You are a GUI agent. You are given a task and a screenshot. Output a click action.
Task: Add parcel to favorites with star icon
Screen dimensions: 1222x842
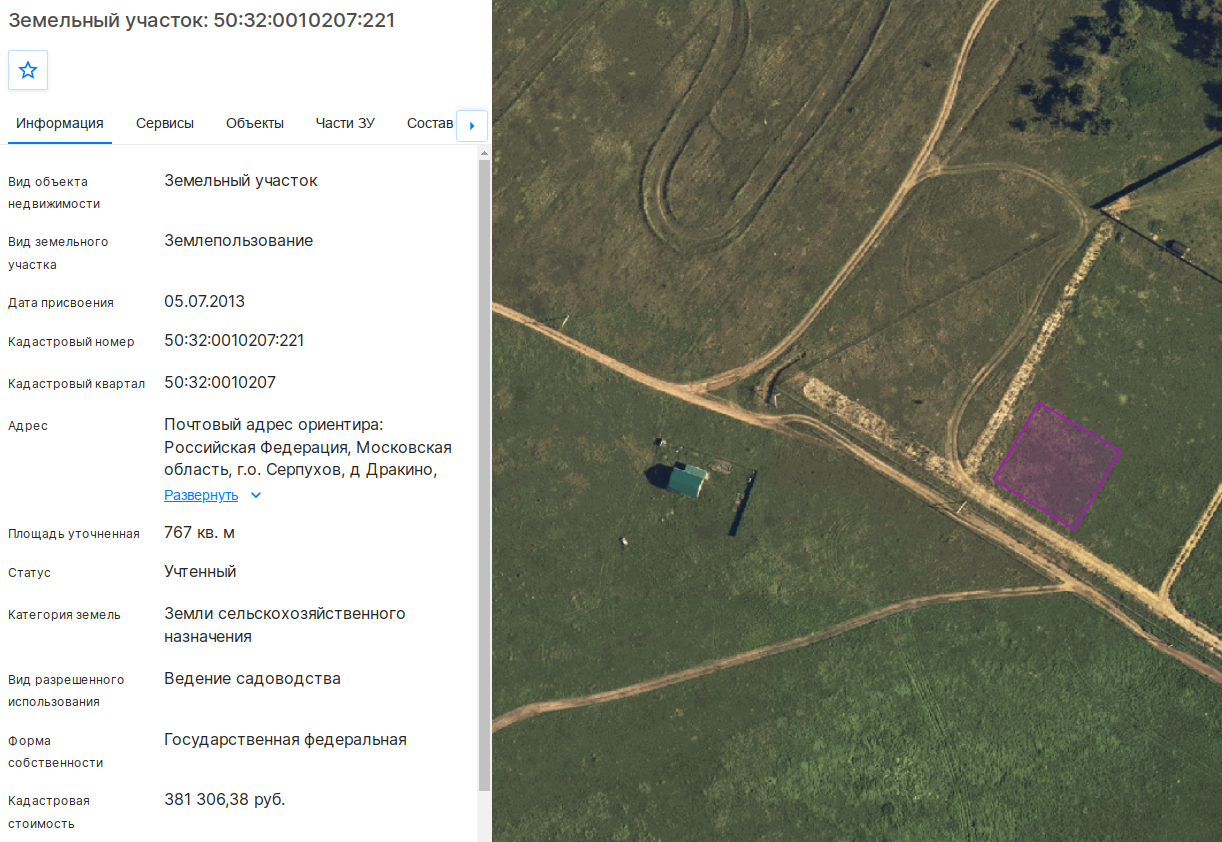(x=28, y=70)
